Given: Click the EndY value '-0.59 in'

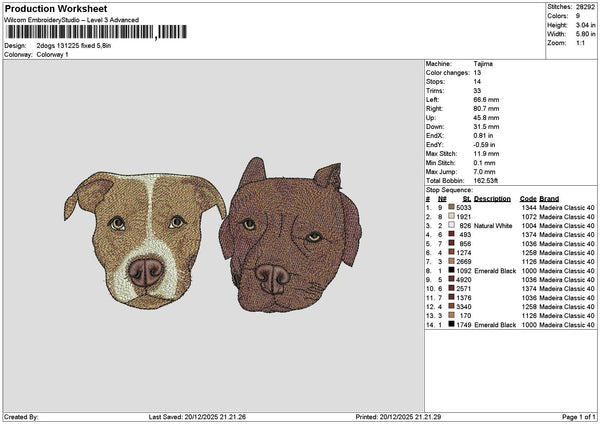Looking at the screenshot, I should 484,145.
